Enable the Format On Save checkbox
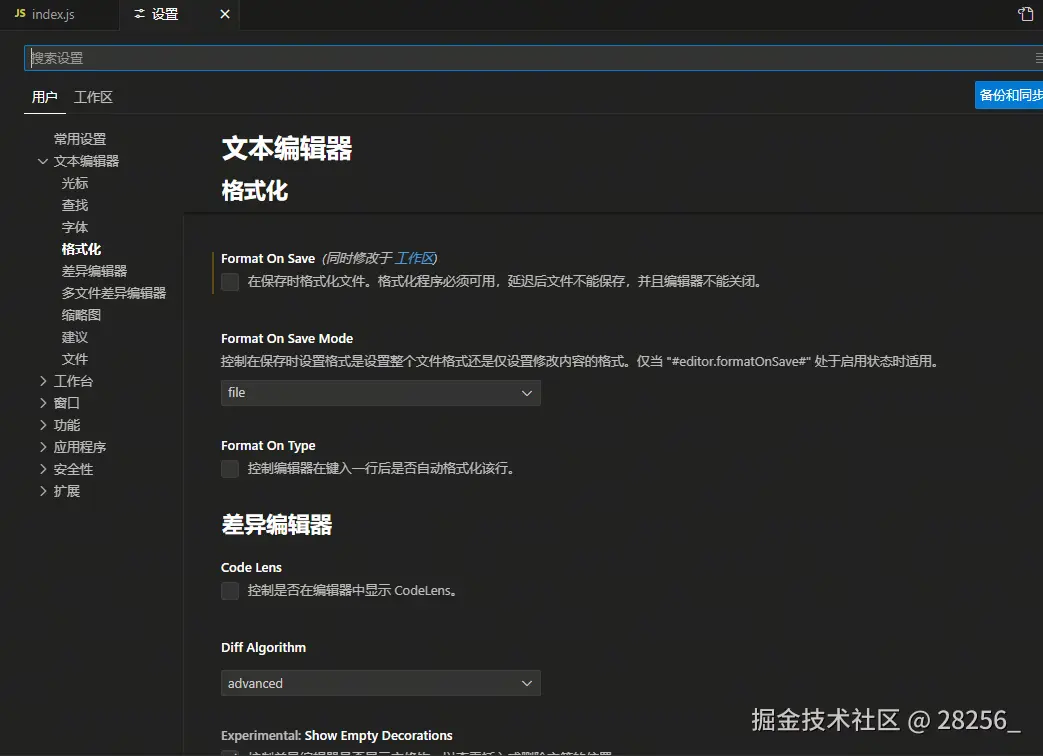Image resolution: width=1043 pixels, height=756 pixels. (230, 282)
